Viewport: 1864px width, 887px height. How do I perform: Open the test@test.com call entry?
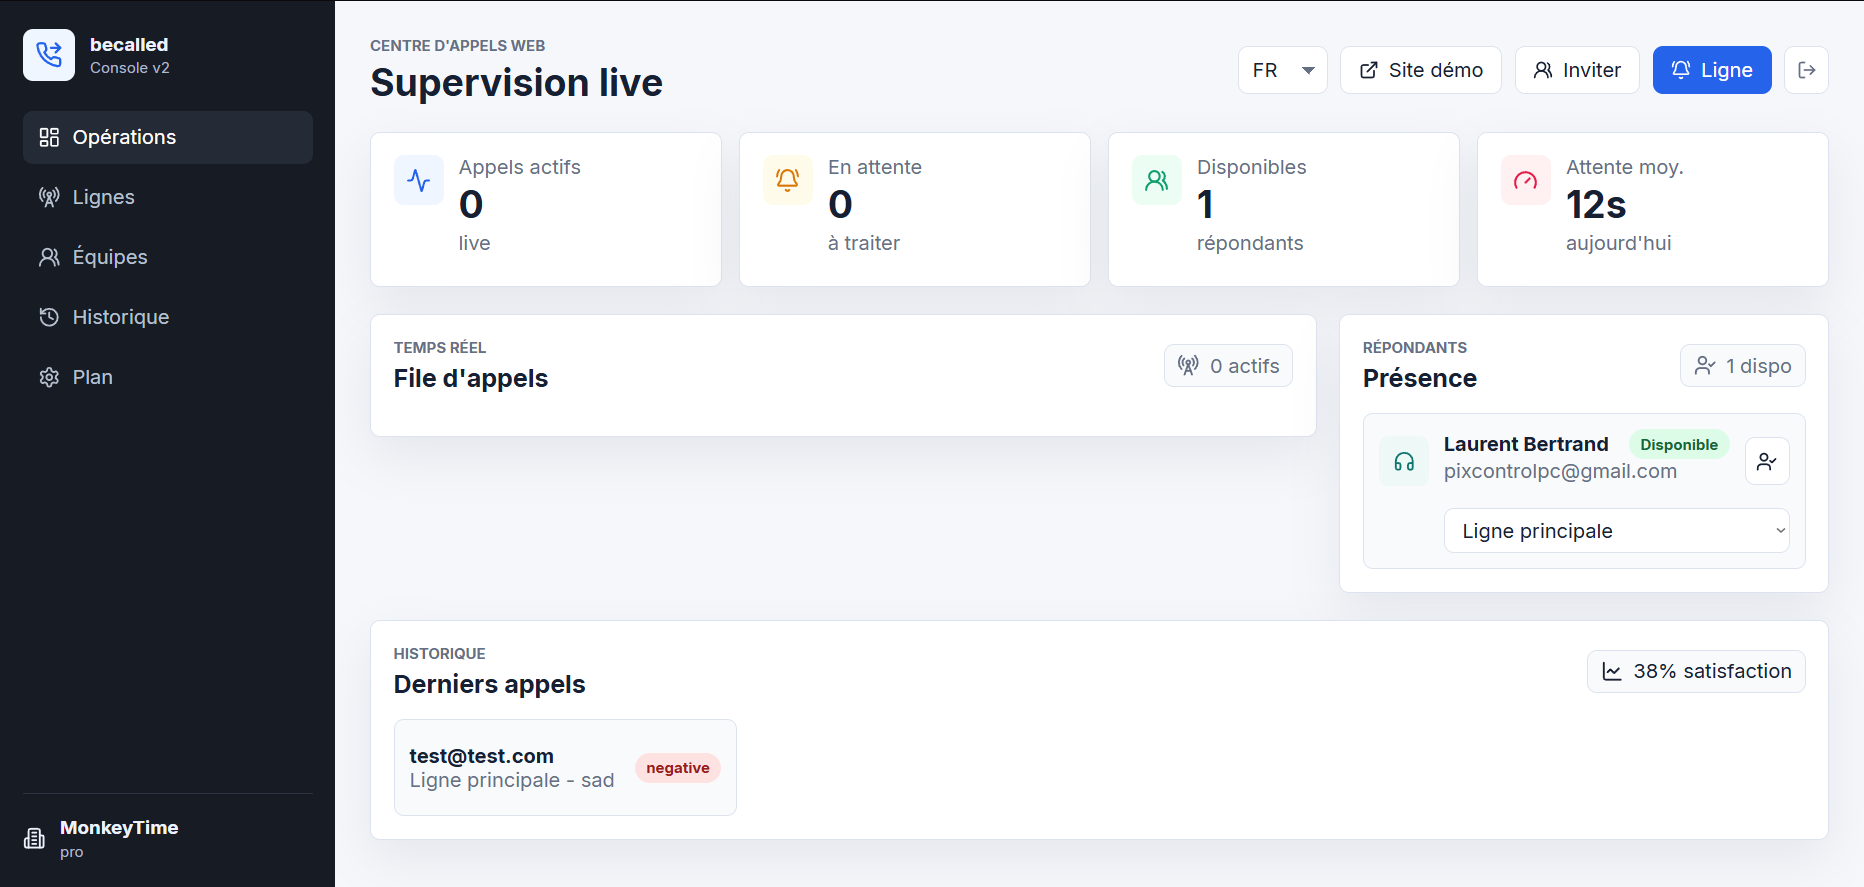565,768
